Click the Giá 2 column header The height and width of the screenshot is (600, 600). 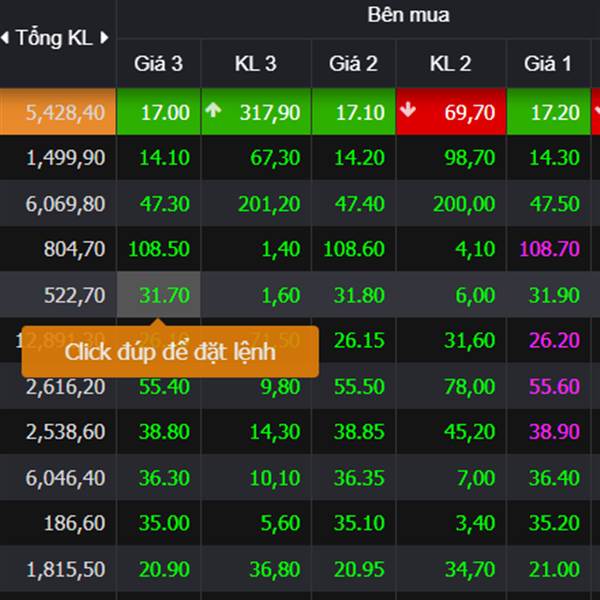(353, 64)
